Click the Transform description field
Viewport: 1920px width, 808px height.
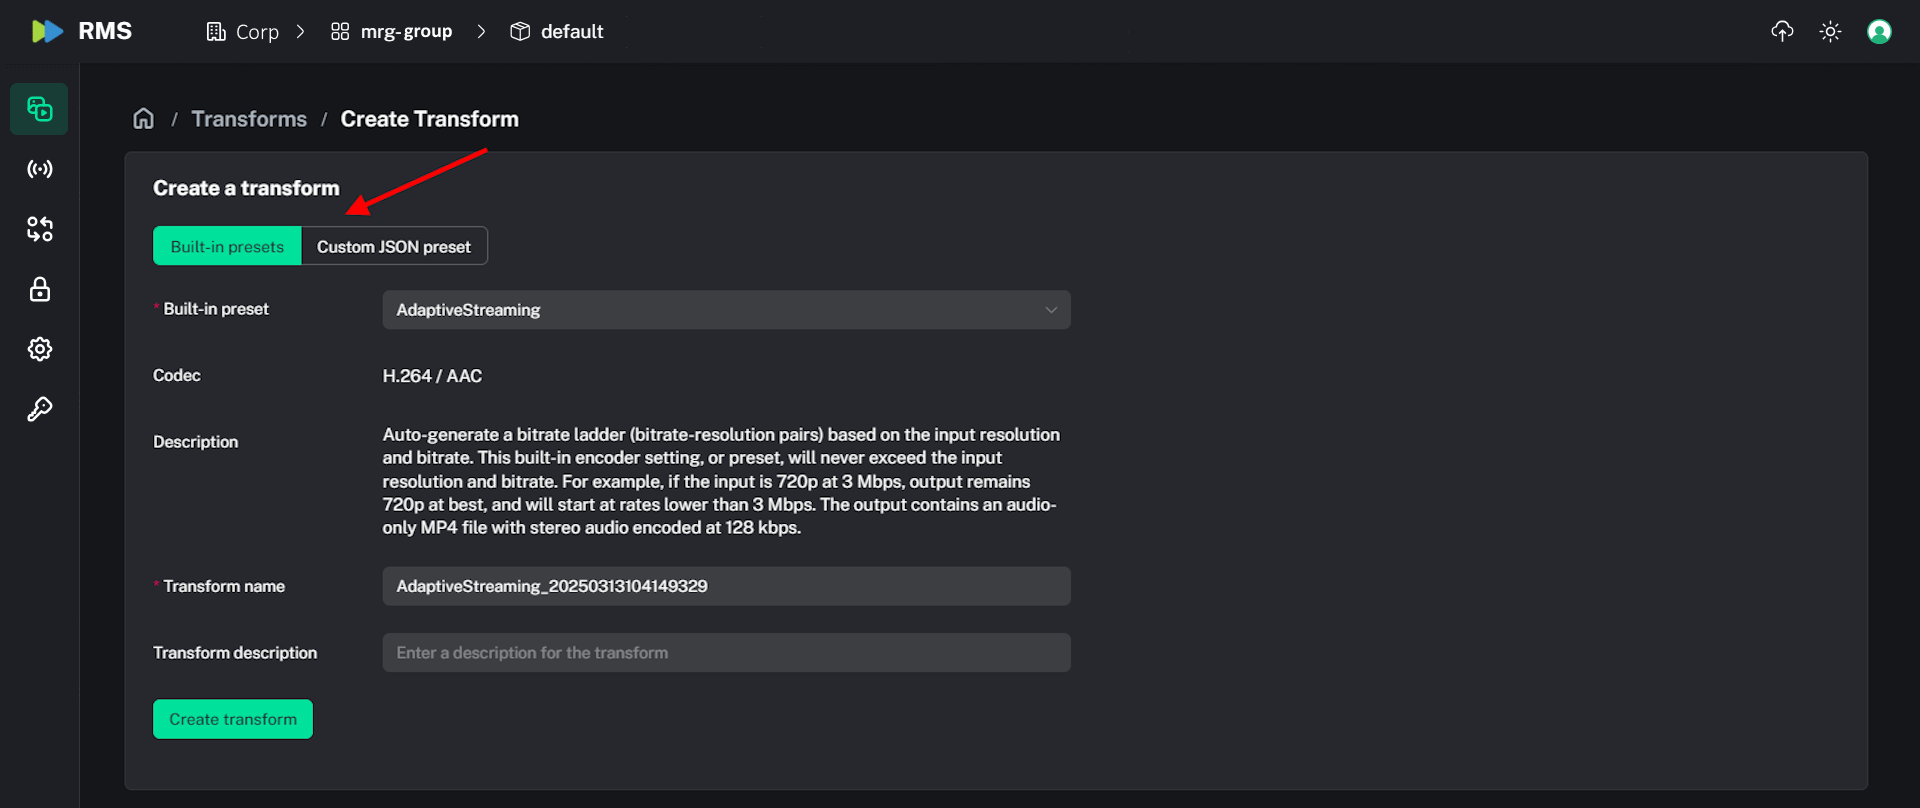tap(726, 652)
